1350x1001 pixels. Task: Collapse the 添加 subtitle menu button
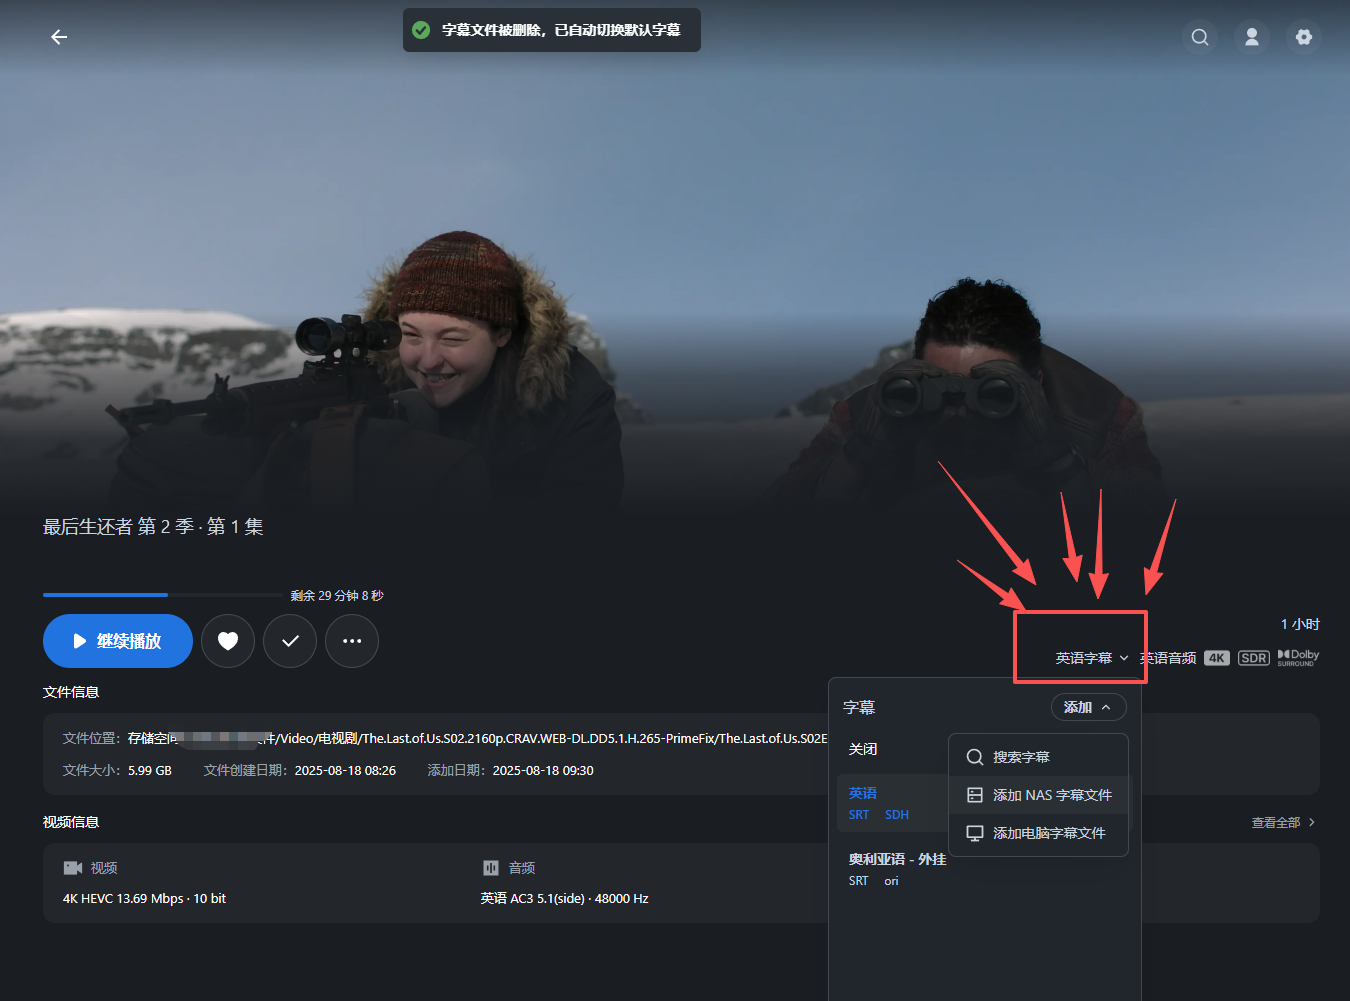pos(1088,707)
